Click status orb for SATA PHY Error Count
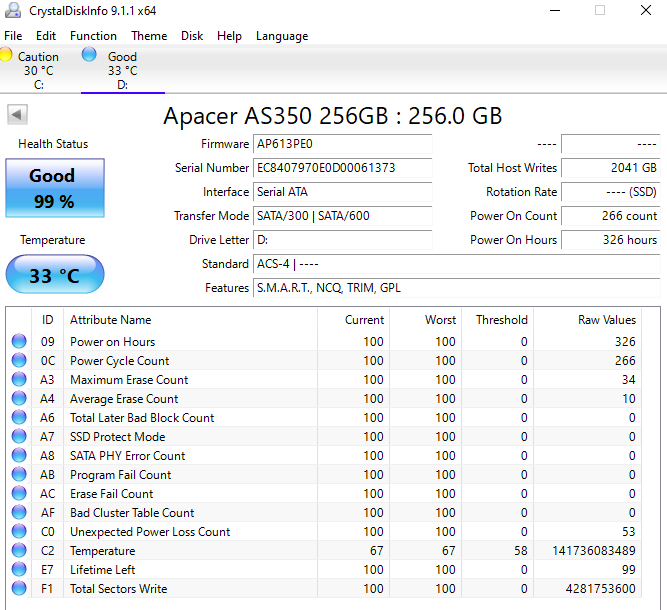 (19, 455)
